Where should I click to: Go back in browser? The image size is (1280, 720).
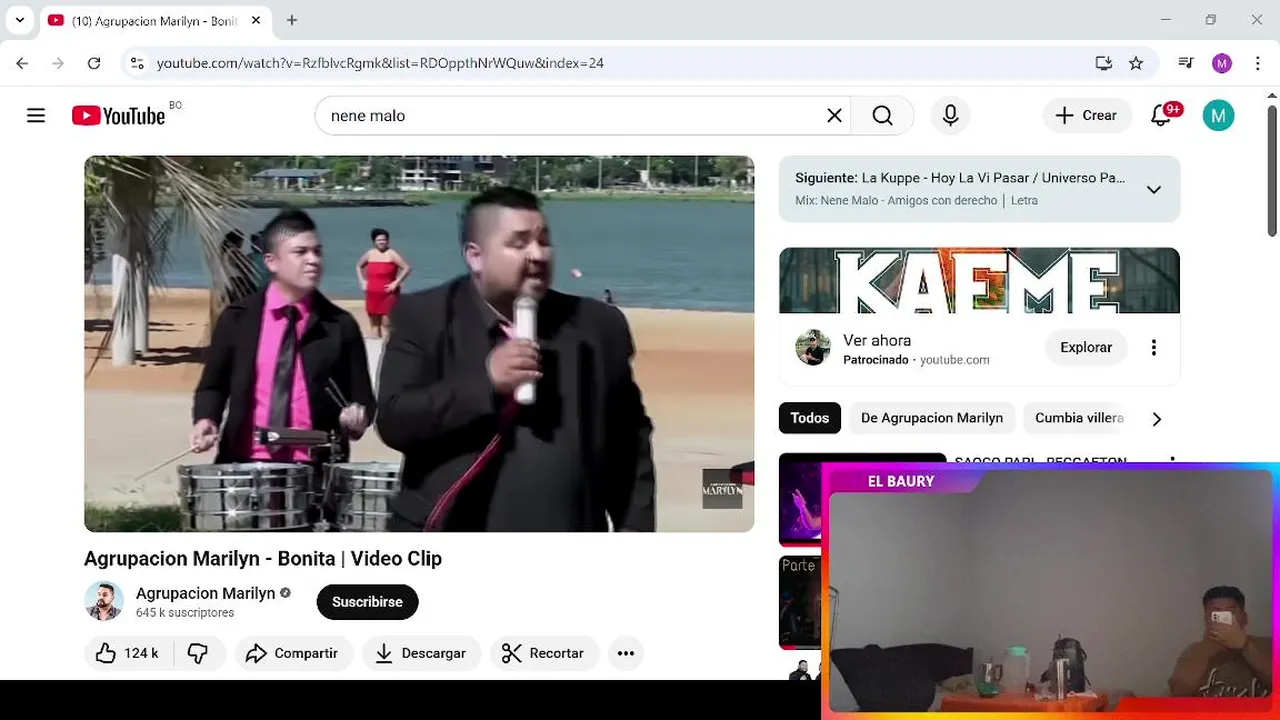point(22,63)
